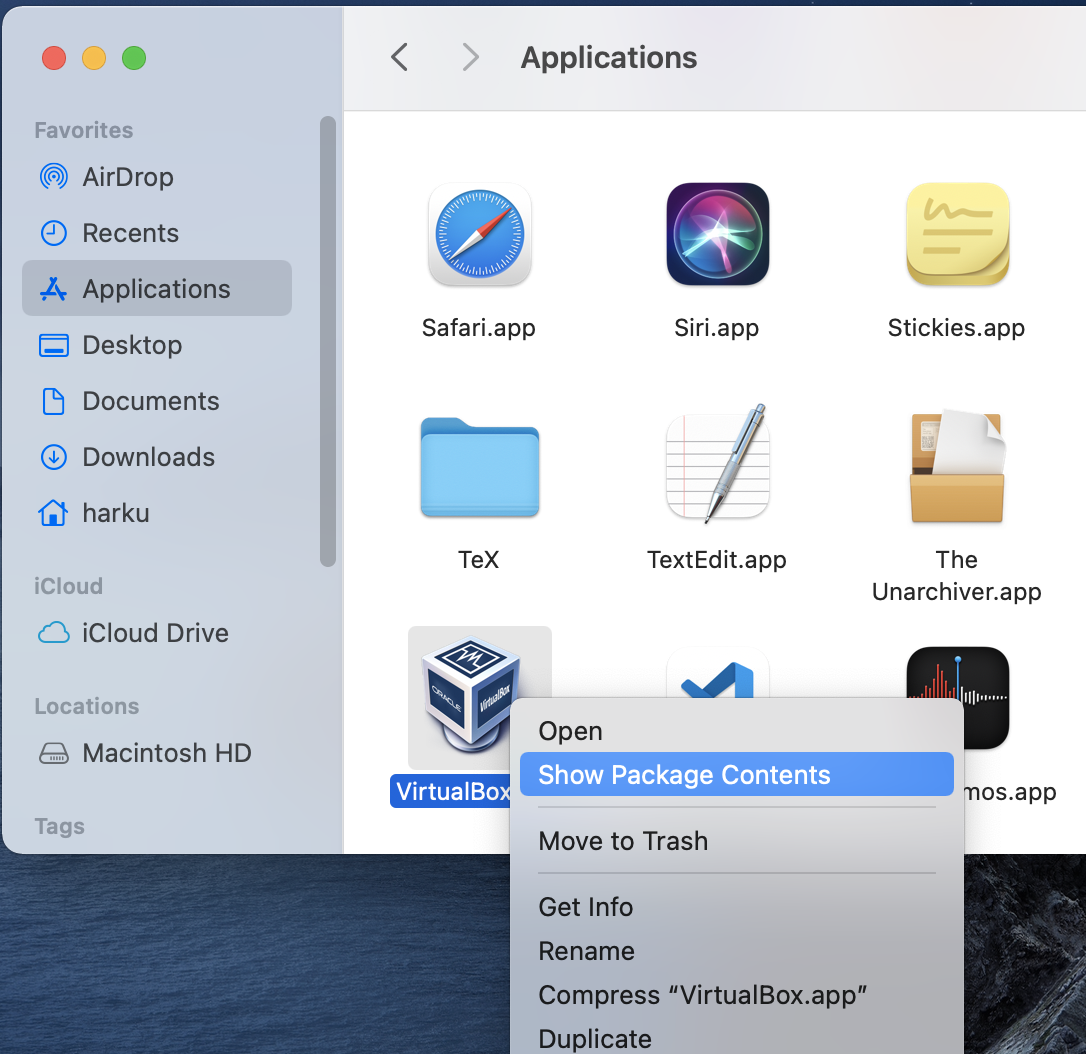The height and width of the screenshot is (1054, 1086).
Task: Select the Visual Studio Code icon
Action: [718, 672]
